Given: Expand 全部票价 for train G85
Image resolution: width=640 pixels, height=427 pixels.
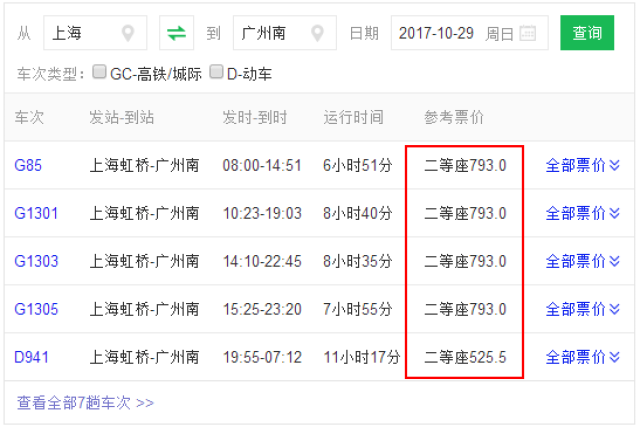Looking at the screenshot, I should [583, 165].
